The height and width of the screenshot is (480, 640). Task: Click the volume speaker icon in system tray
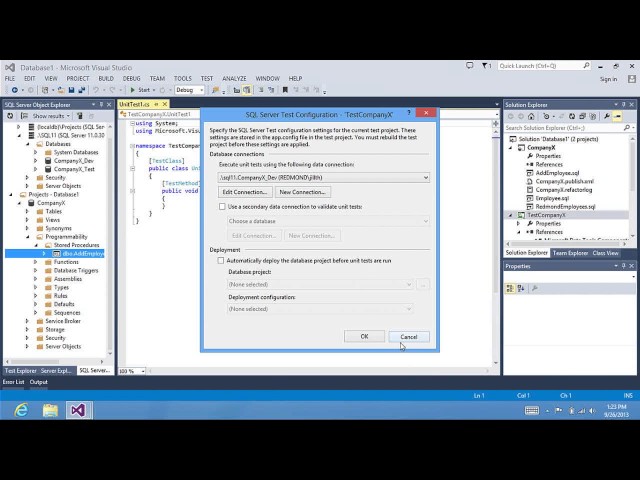[x=592, y=411]
